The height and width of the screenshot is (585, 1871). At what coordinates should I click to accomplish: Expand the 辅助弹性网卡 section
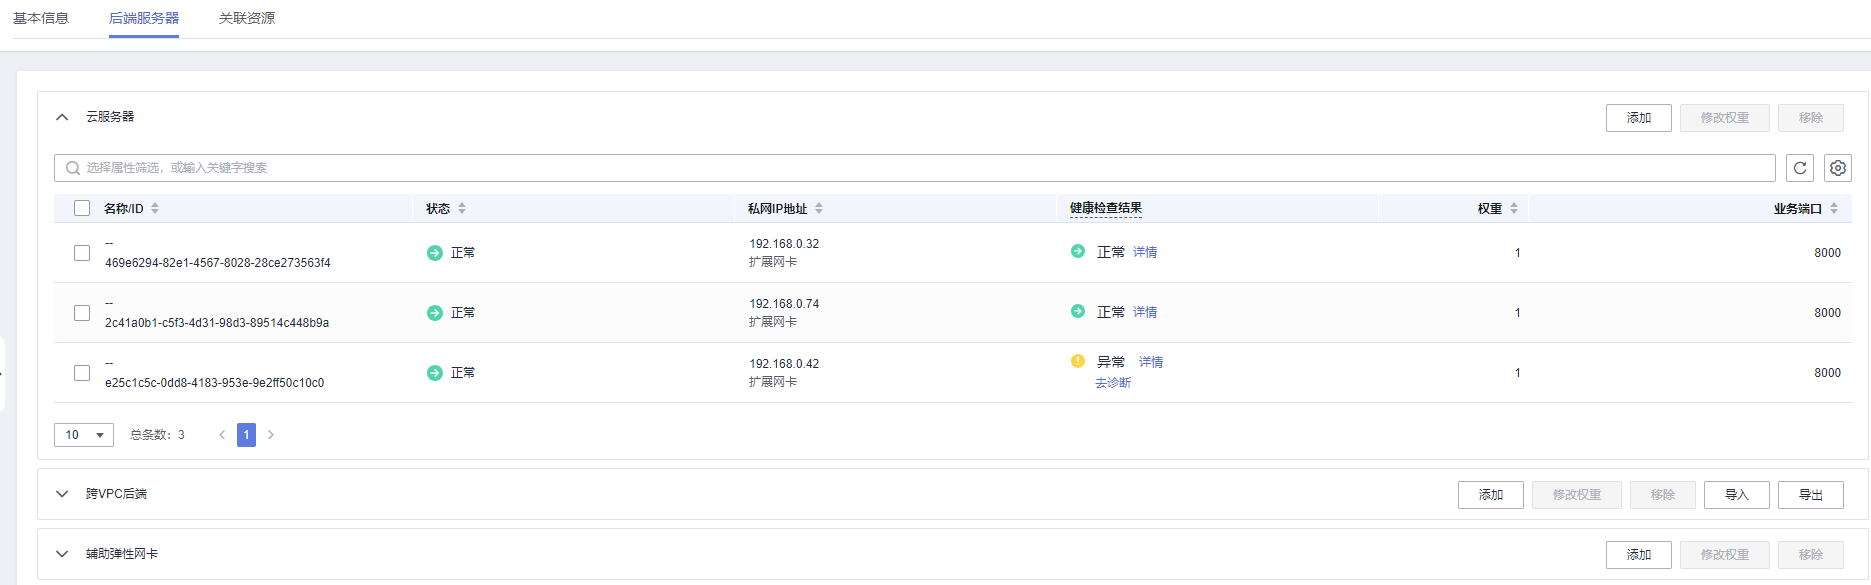tap(62, 554)
